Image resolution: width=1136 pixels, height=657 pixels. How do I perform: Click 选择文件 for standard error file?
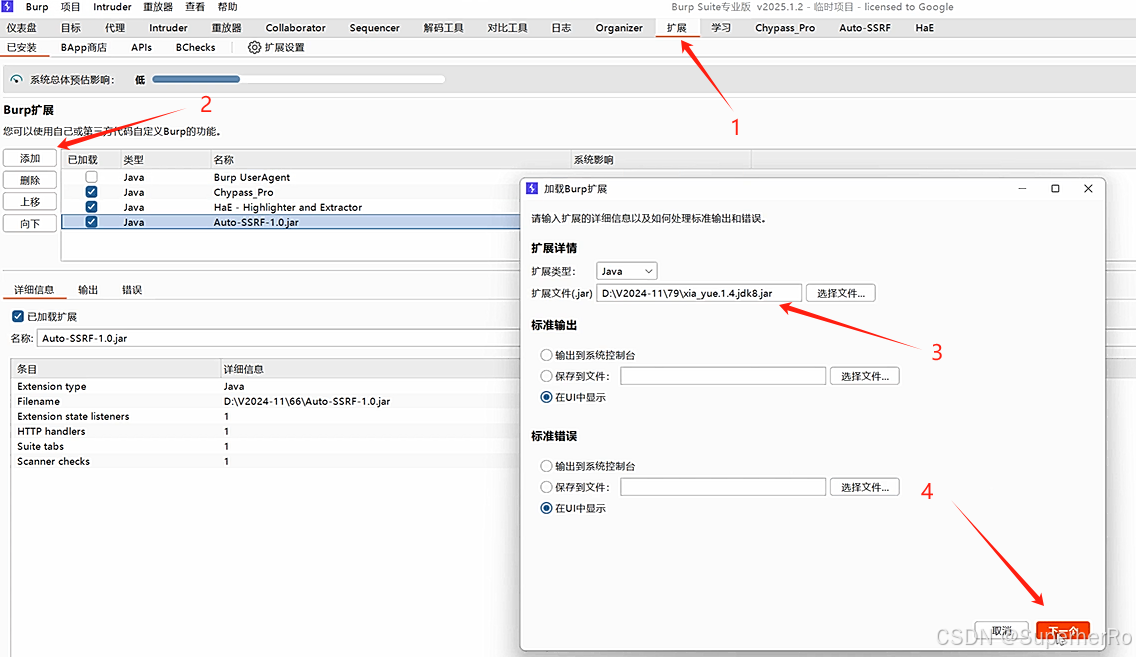[864, 487]
